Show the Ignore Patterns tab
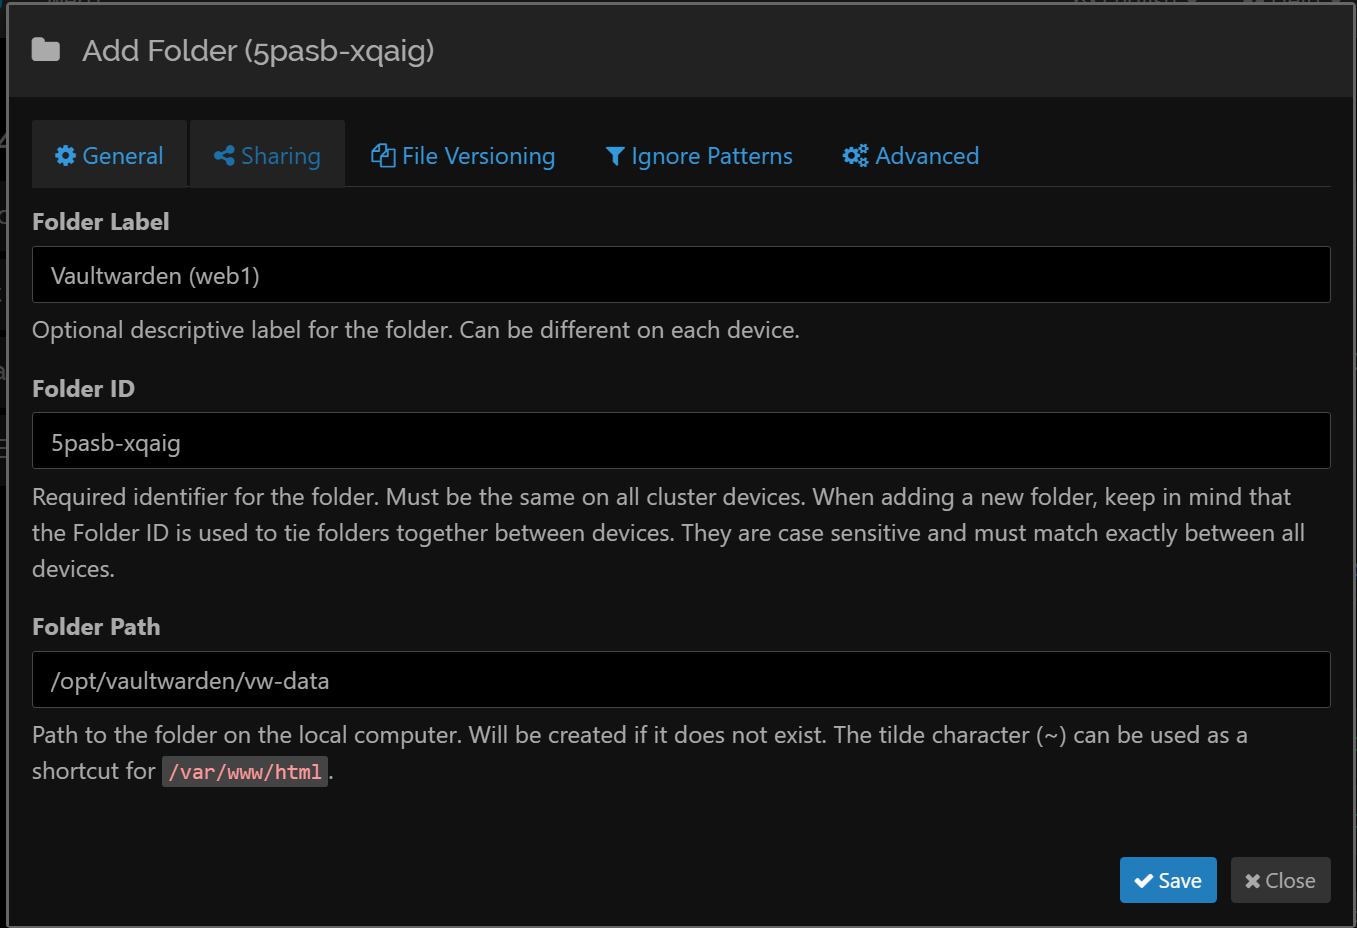 point(700,156)
